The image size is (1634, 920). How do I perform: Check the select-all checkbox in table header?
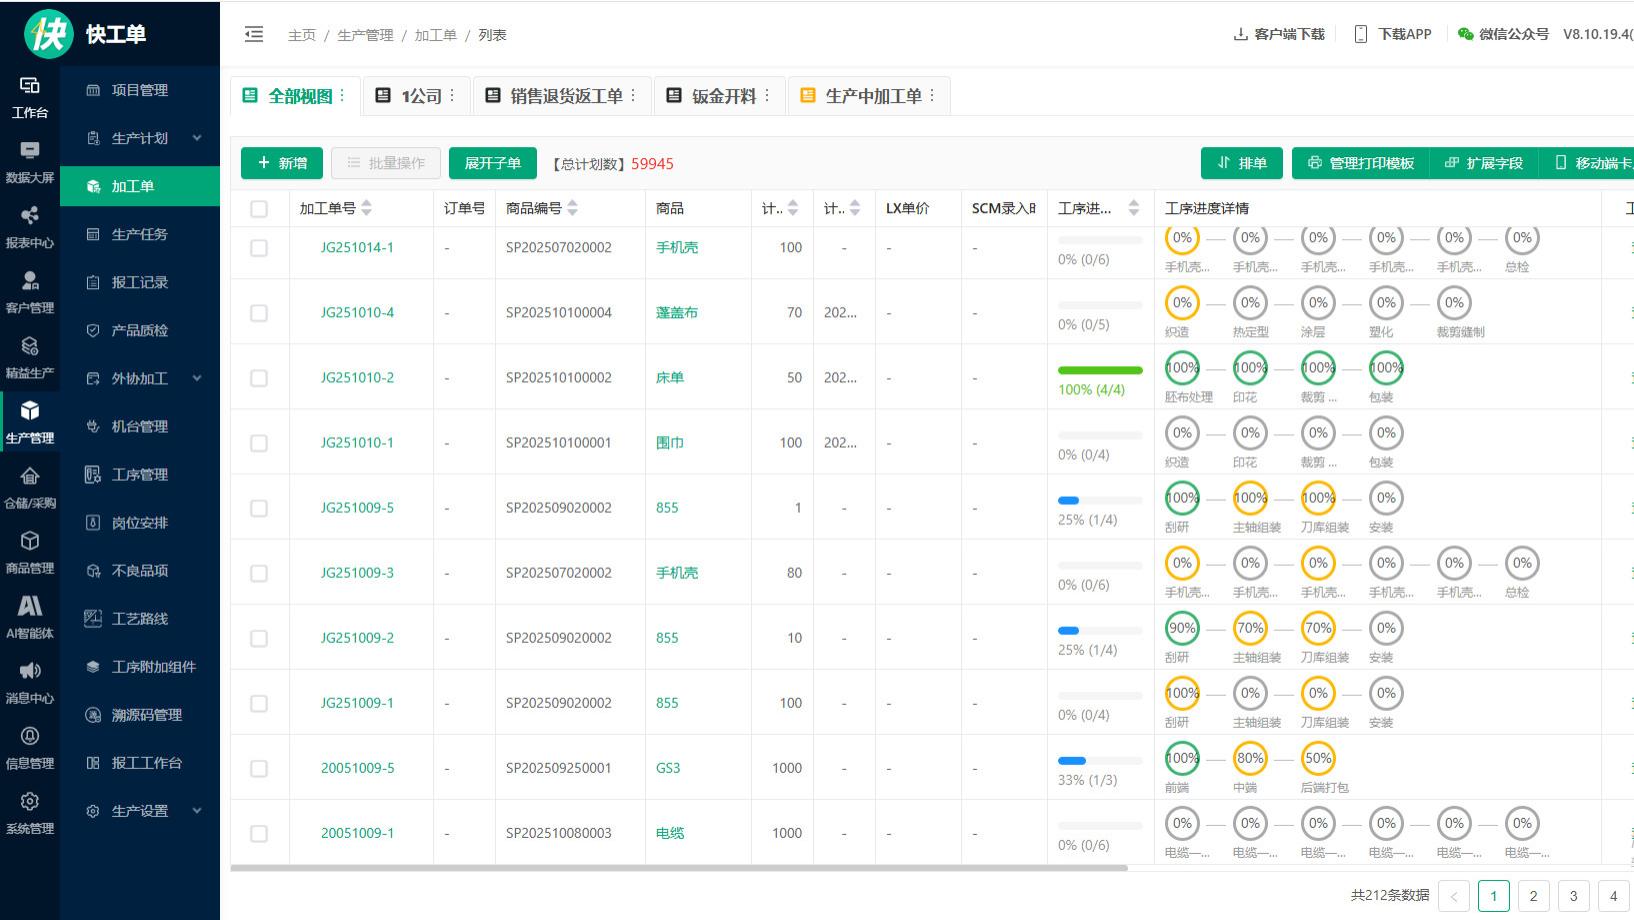click(259, 208)
